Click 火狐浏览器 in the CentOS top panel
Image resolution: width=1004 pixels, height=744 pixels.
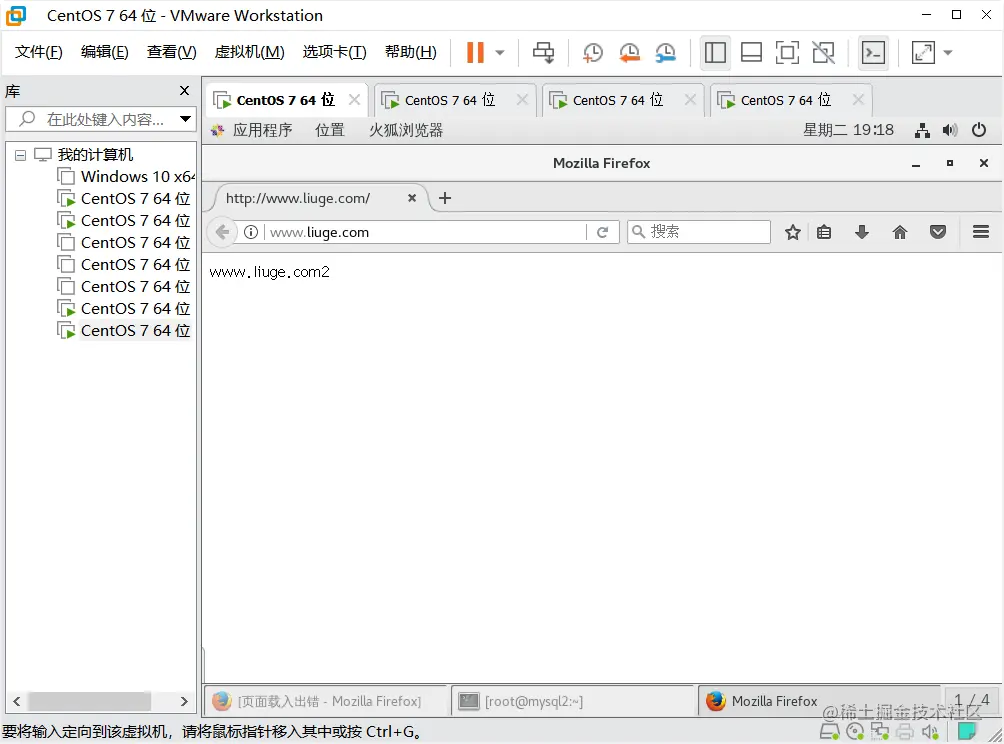pyautogui.click(x=406, y=131)
